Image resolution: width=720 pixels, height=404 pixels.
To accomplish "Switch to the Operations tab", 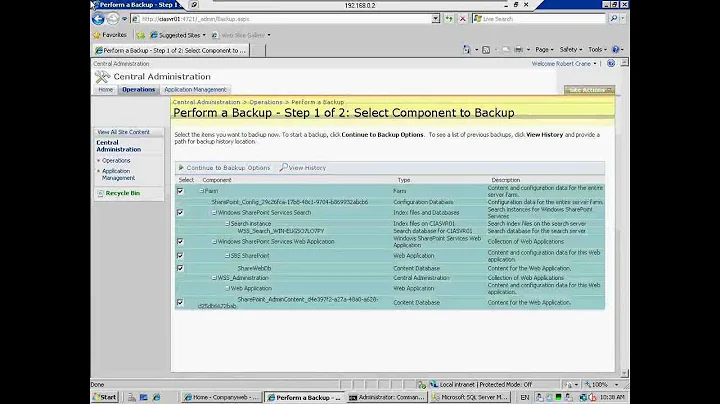I will 138,90.
